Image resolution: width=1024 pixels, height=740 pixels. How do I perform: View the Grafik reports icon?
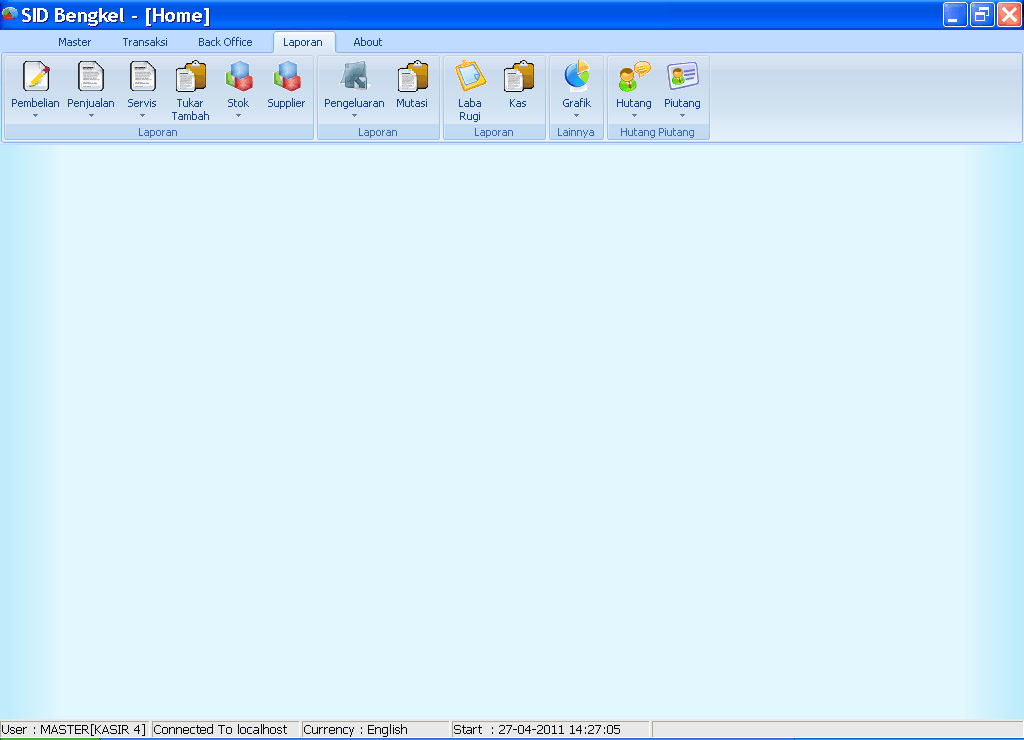(x=576, y=80)
